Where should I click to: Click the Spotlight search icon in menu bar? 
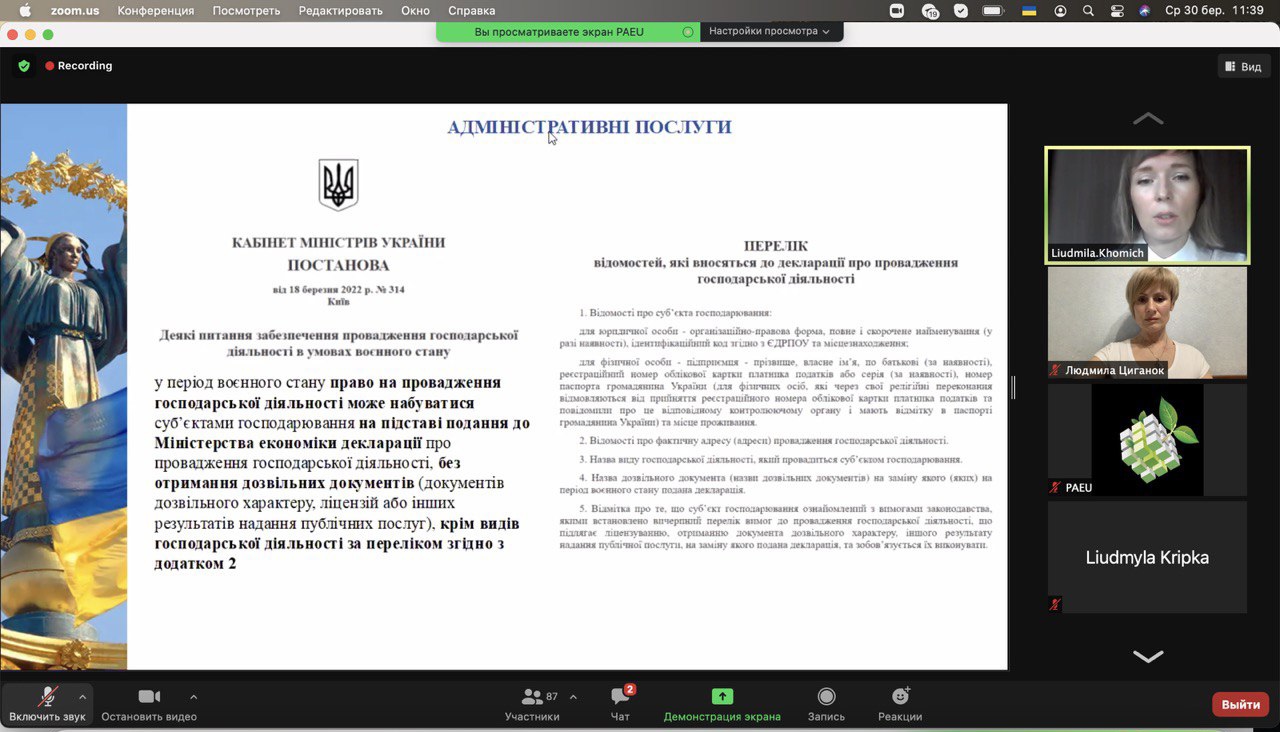point(1088,11)
